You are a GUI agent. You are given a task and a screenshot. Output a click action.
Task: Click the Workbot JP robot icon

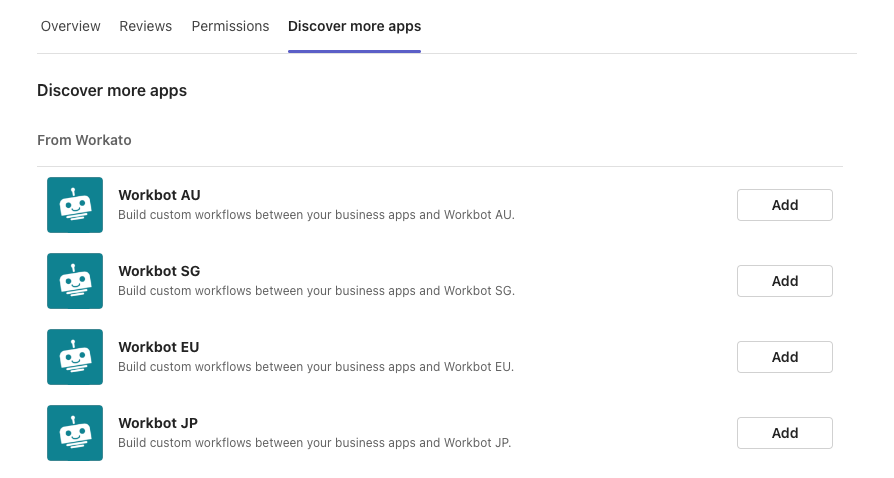[x=75, y=433]
